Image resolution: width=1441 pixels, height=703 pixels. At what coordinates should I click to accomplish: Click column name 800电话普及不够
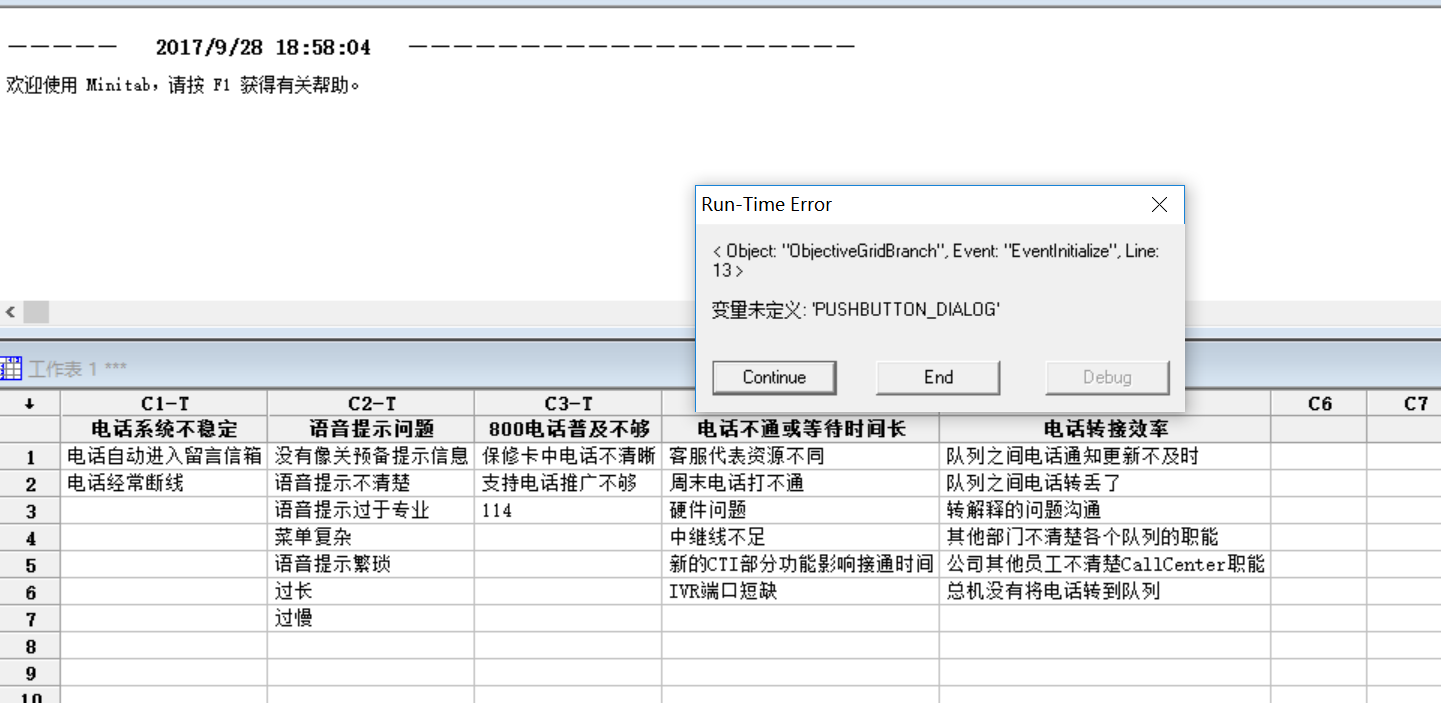point(568,429)
